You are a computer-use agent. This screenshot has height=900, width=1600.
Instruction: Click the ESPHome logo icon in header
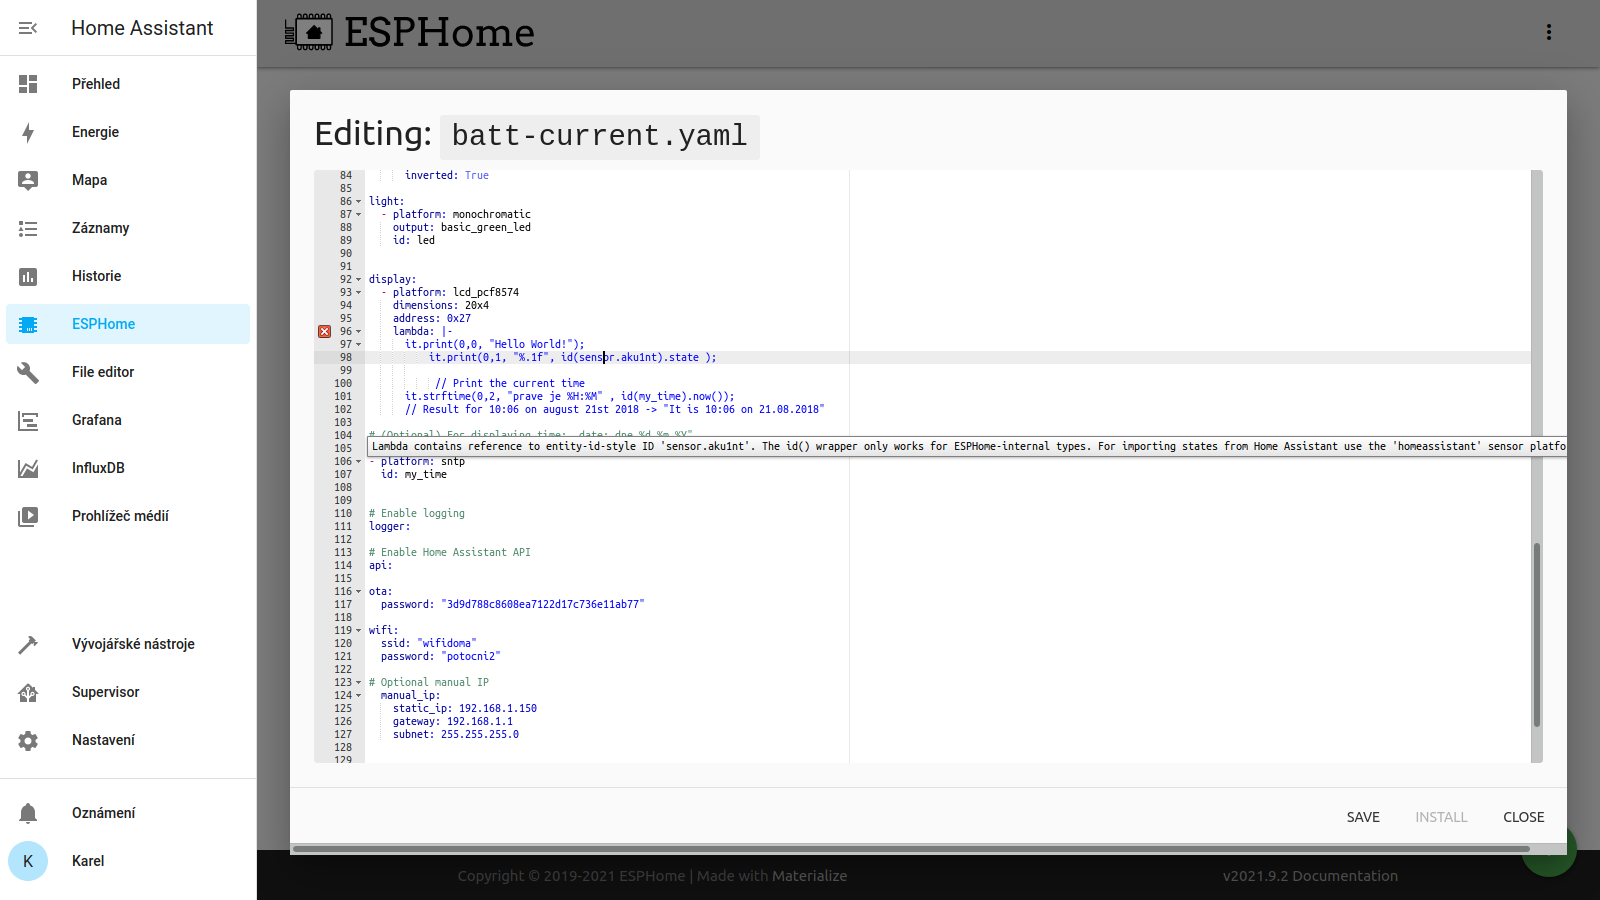click(309, 32)
